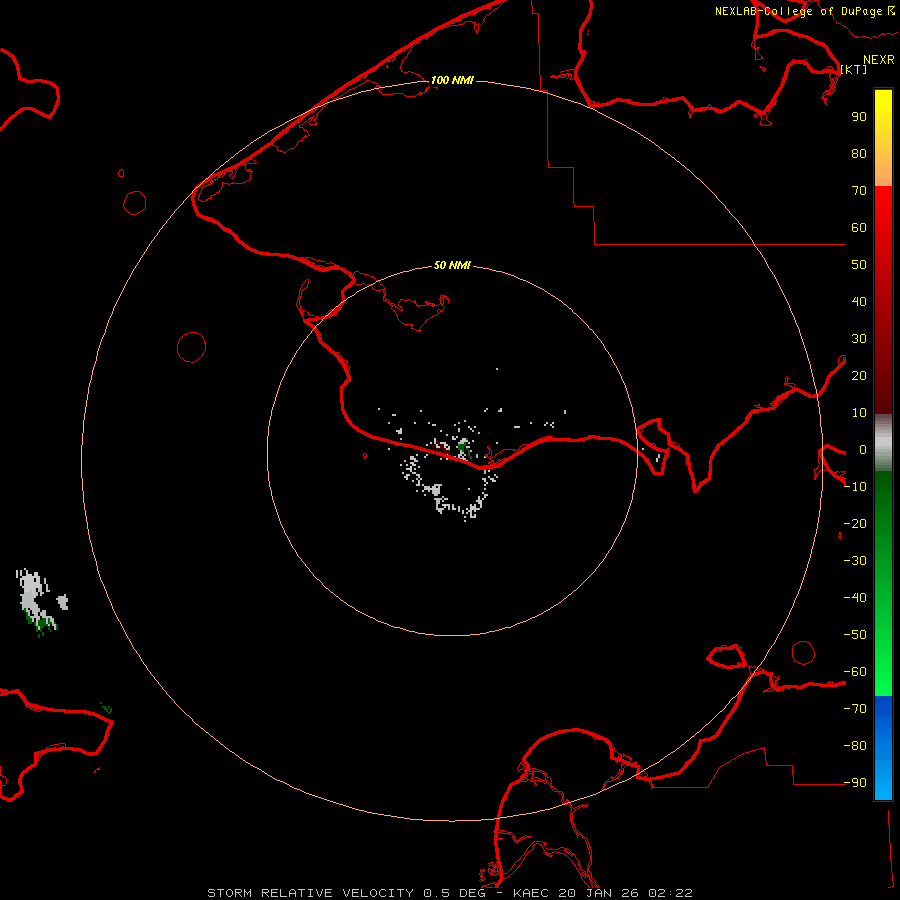This screenshot has width=900, height=900.
Task: Click the 90 value on velocity scale
Action: [859, 117]
